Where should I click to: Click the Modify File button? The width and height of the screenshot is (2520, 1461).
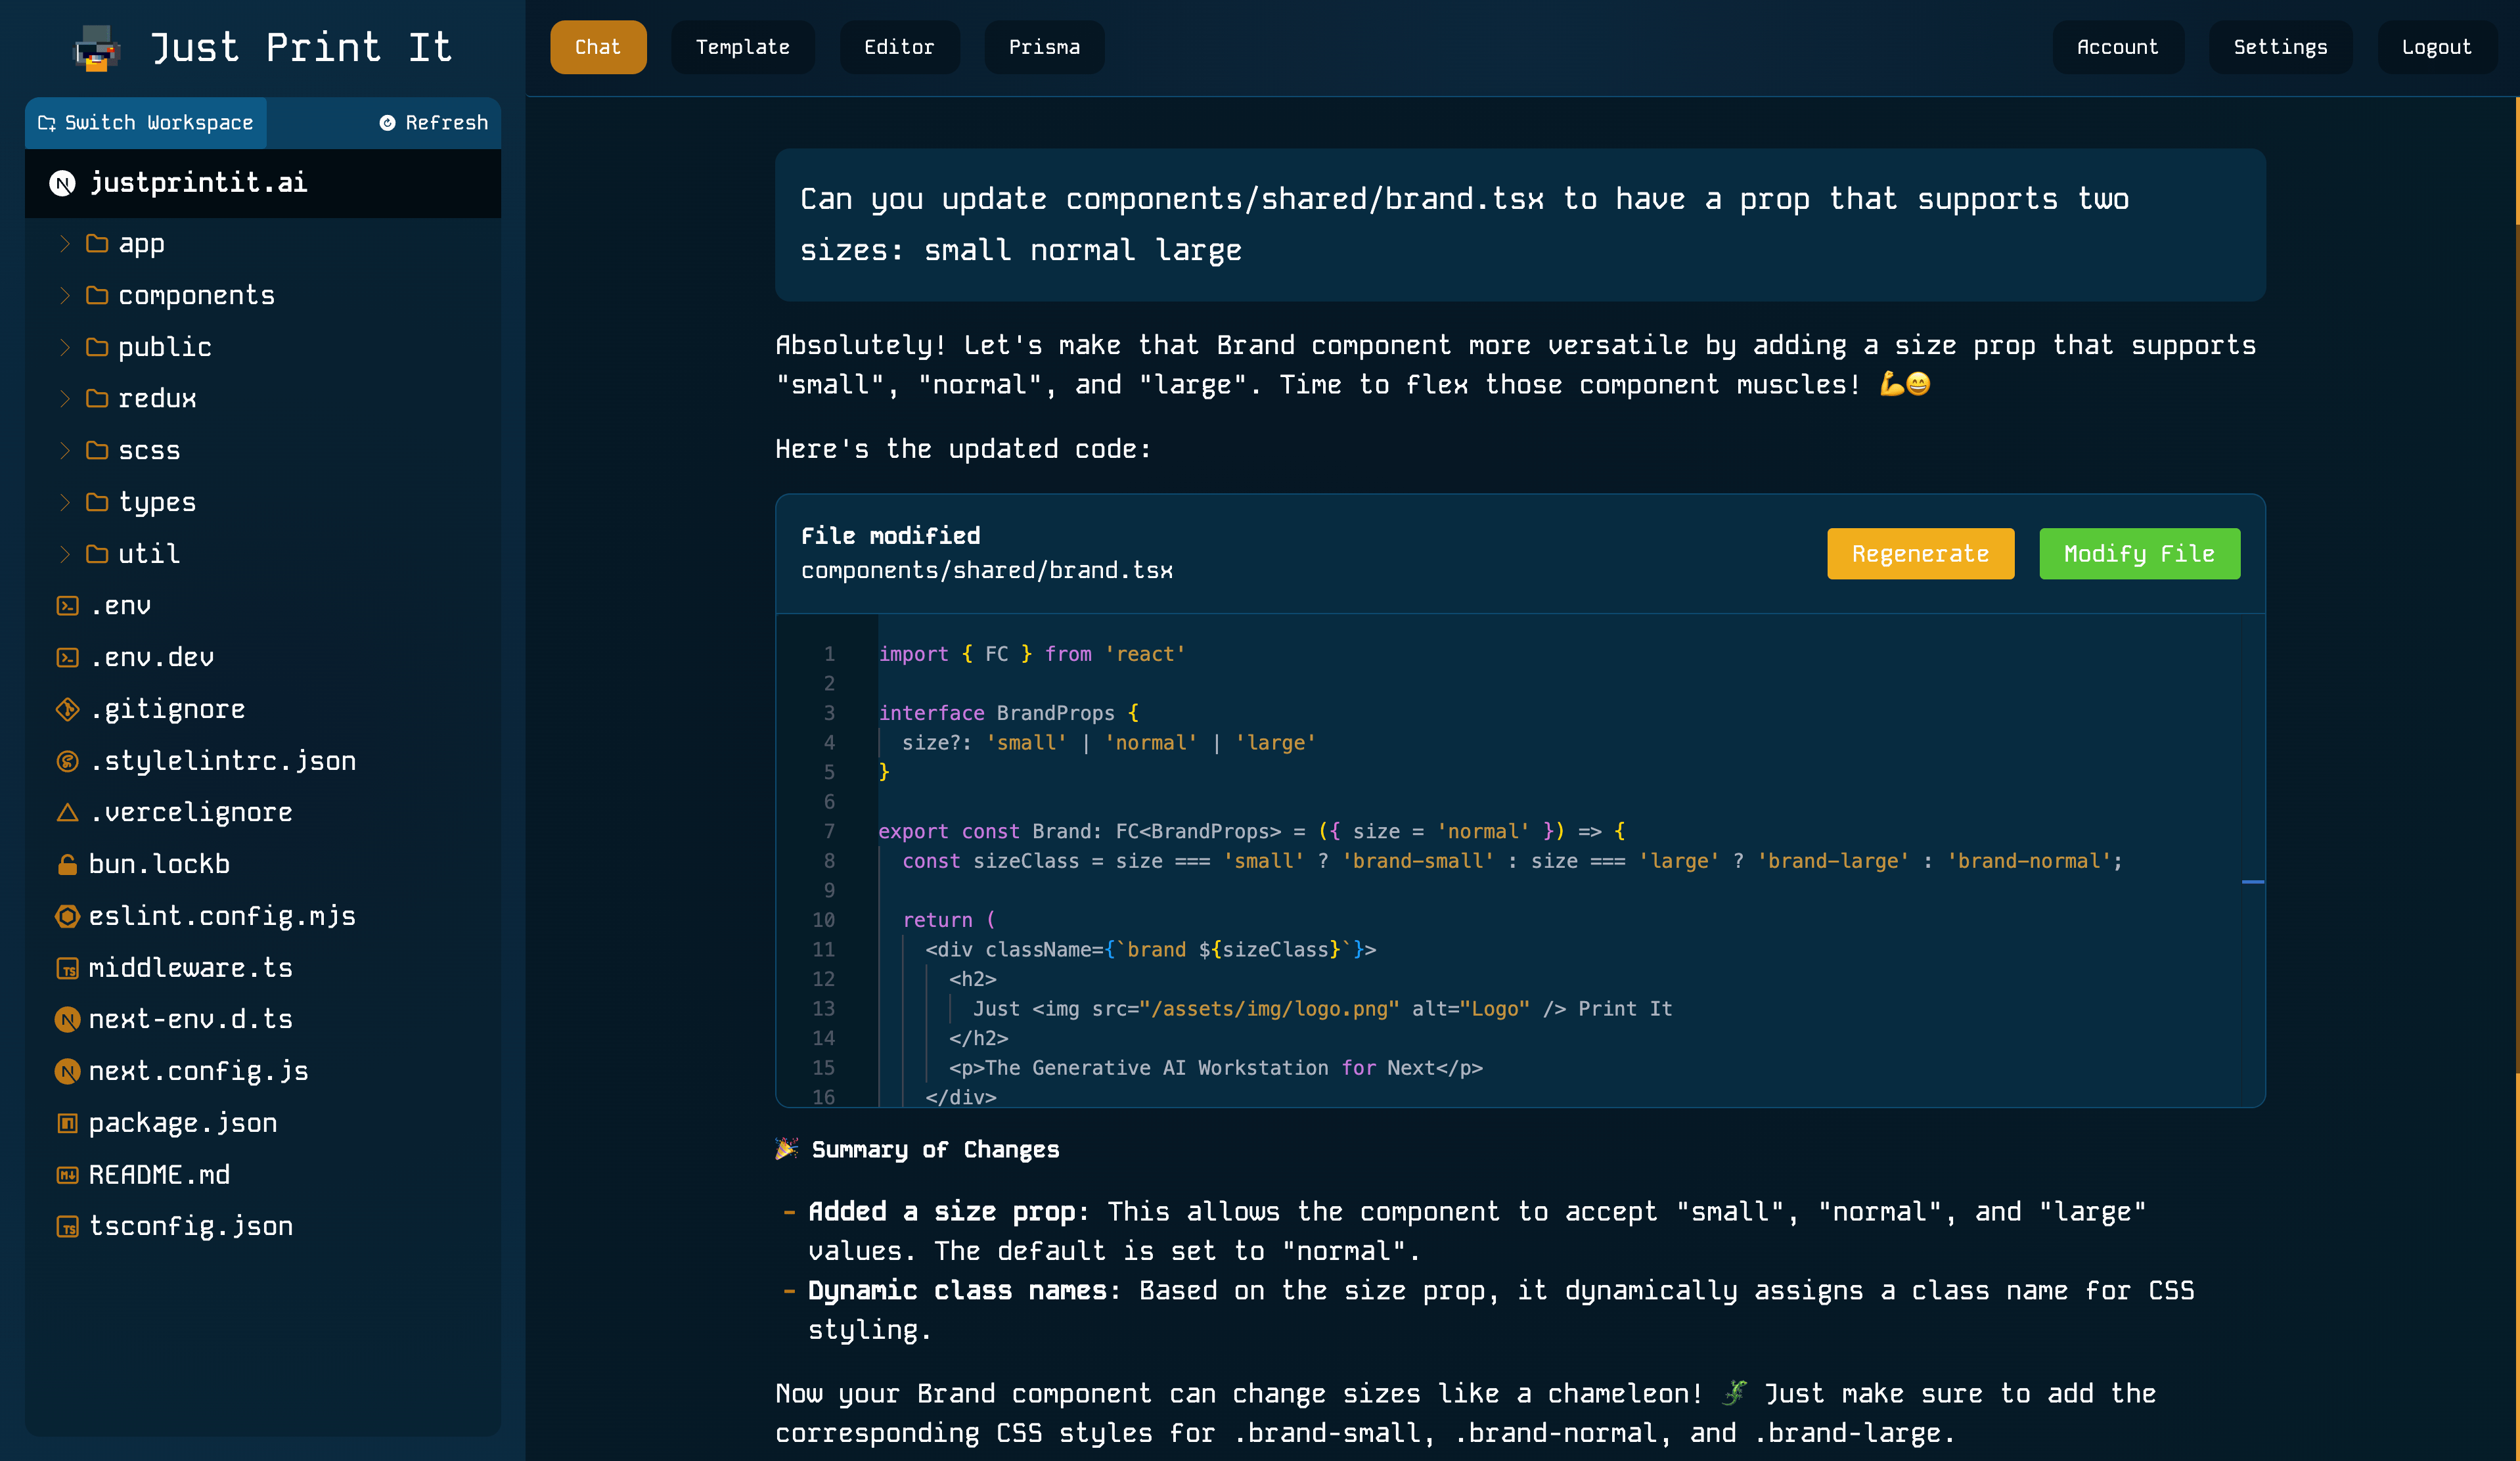point(2139,553)
